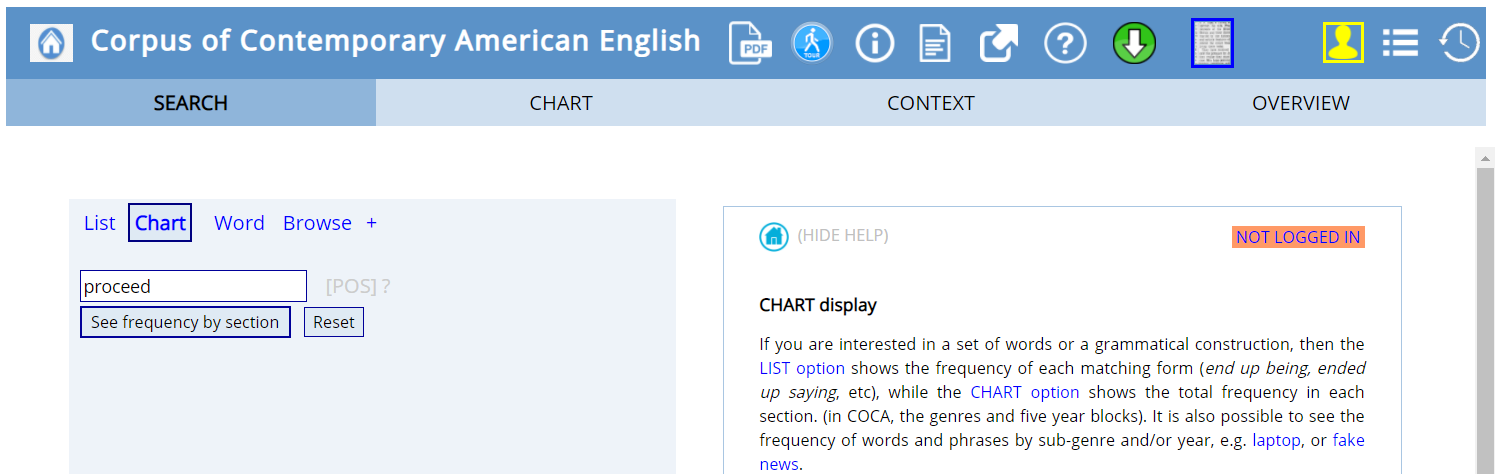Select the Browse search option

tap(317, 223)
